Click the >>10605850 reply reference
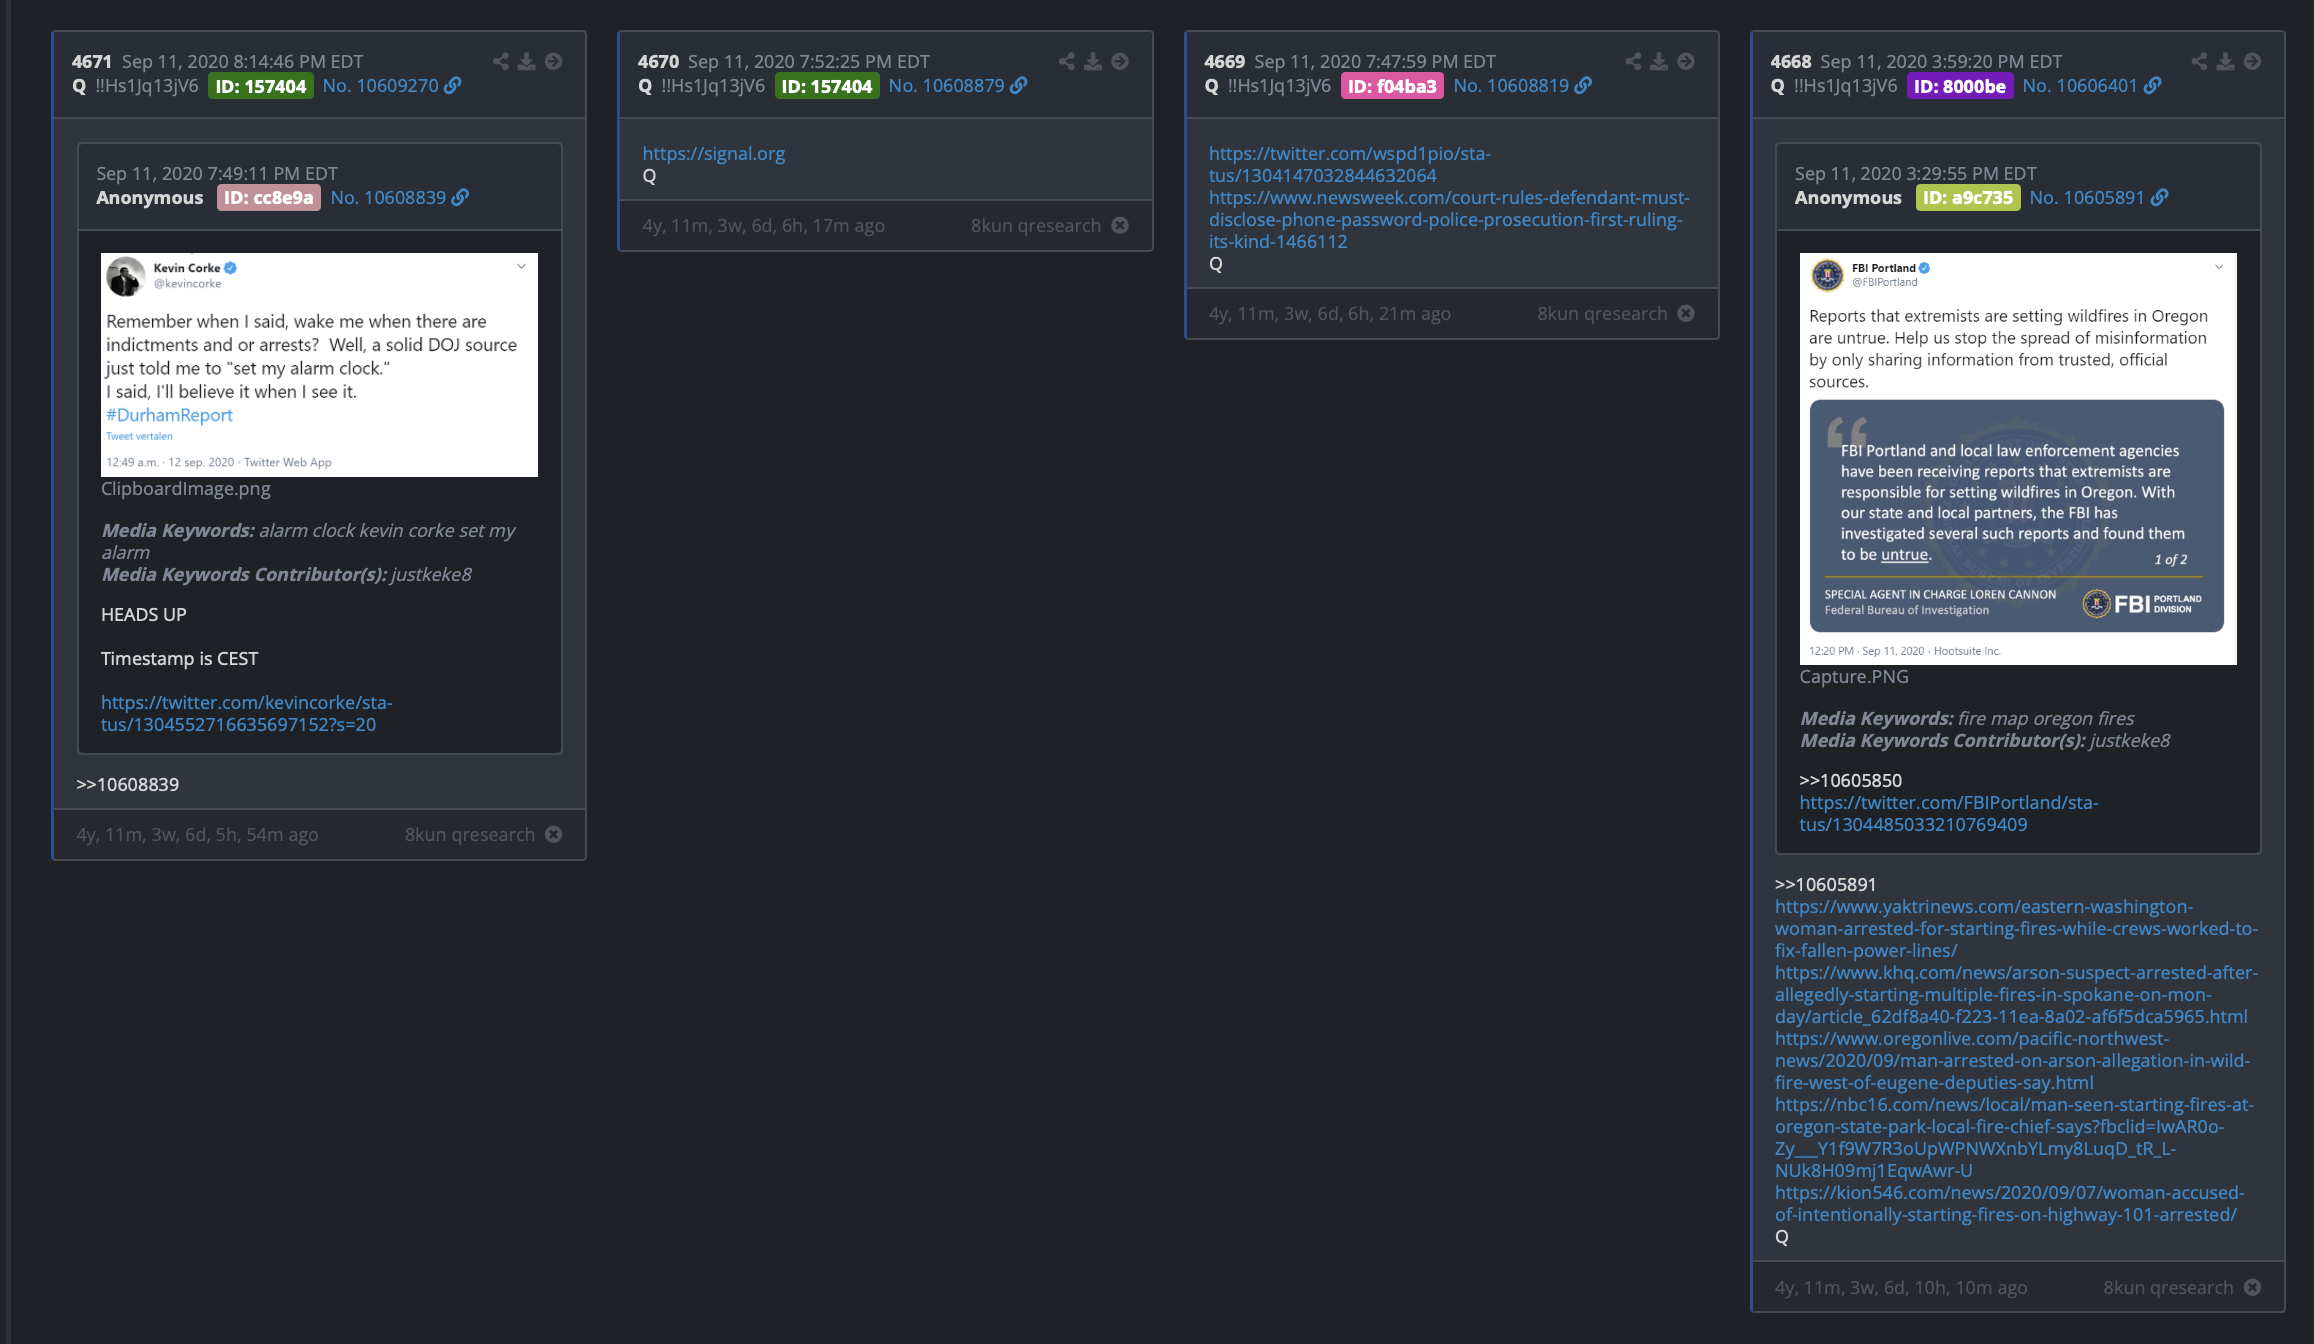The image size is (2314, 1344). 1850,780
